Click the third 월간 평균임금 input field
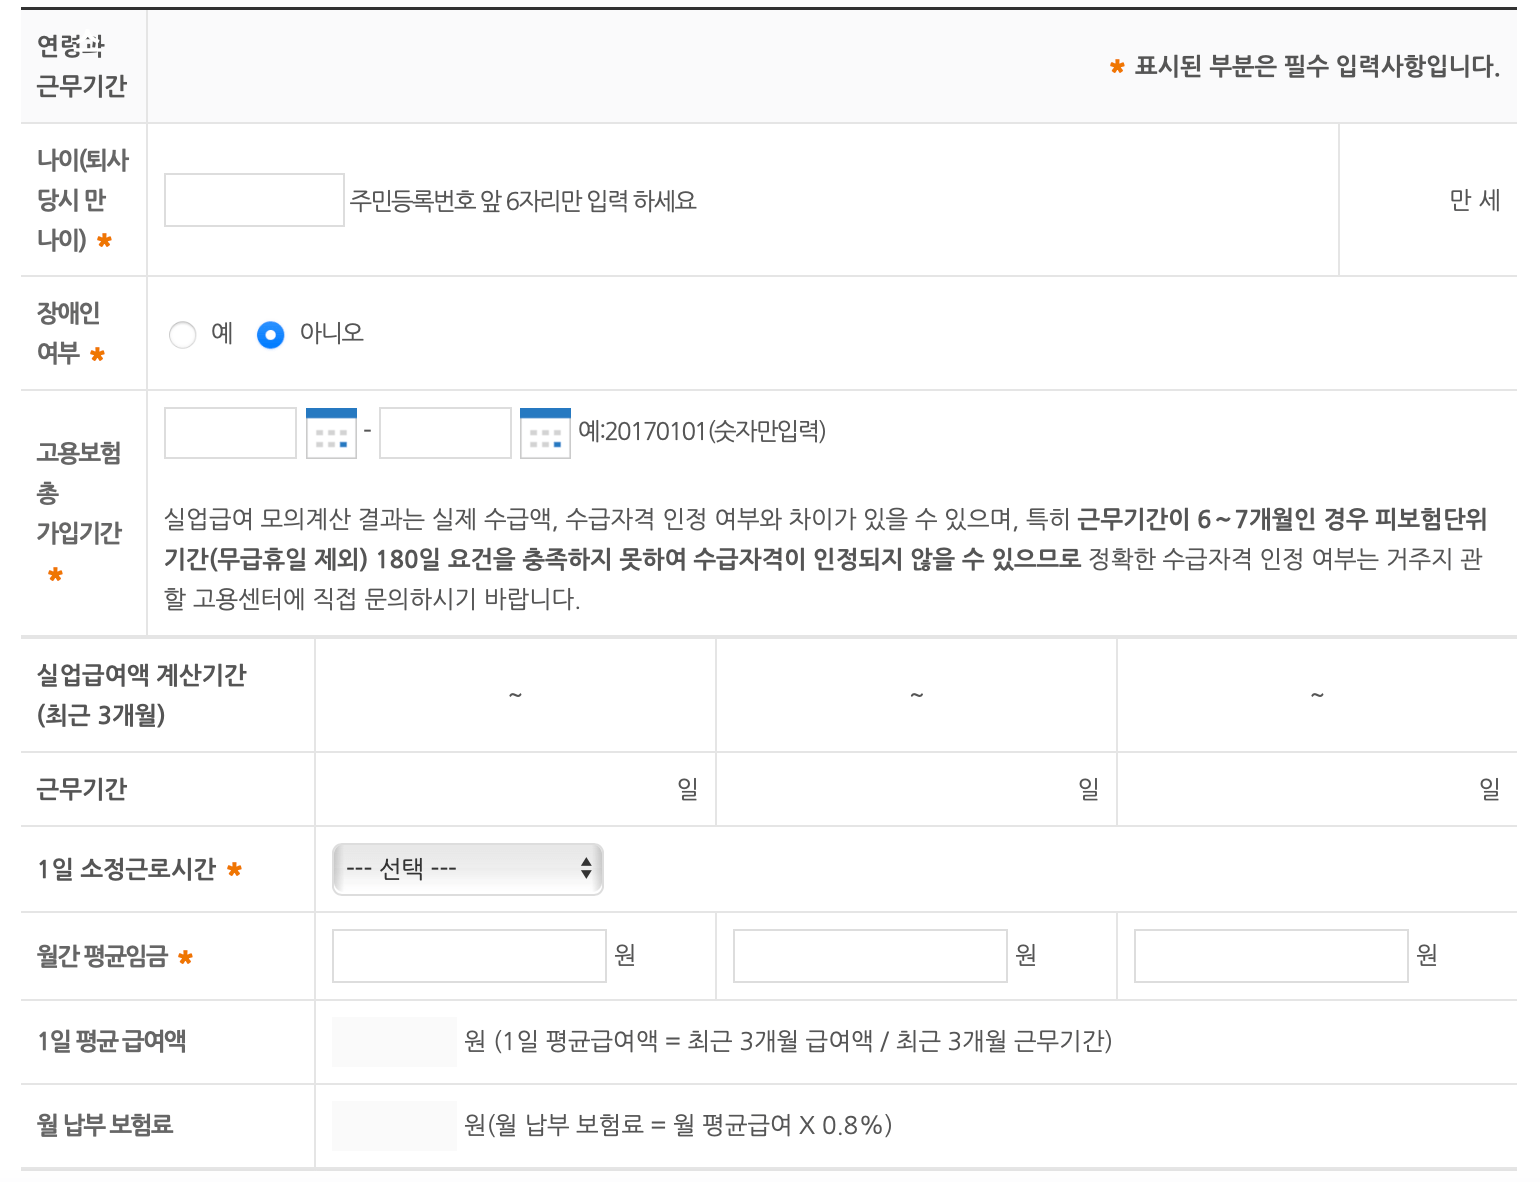Viewport: 1540px width, 1182px height. (1270, 956)
